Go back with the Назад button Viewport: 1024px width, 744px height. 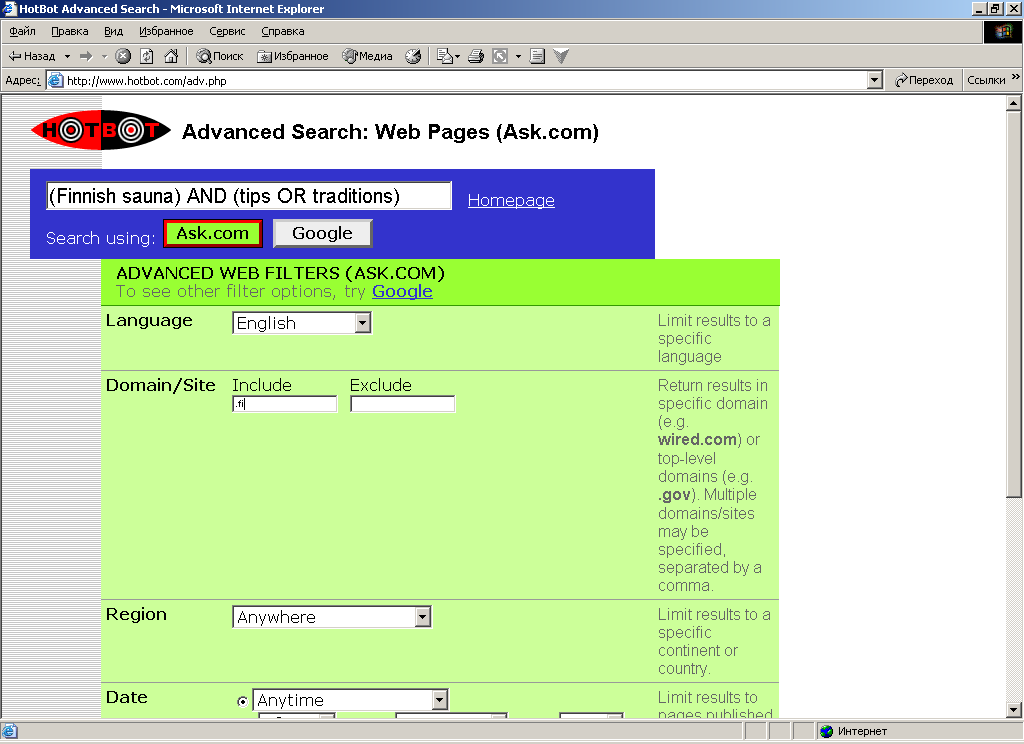click(31, 56)
